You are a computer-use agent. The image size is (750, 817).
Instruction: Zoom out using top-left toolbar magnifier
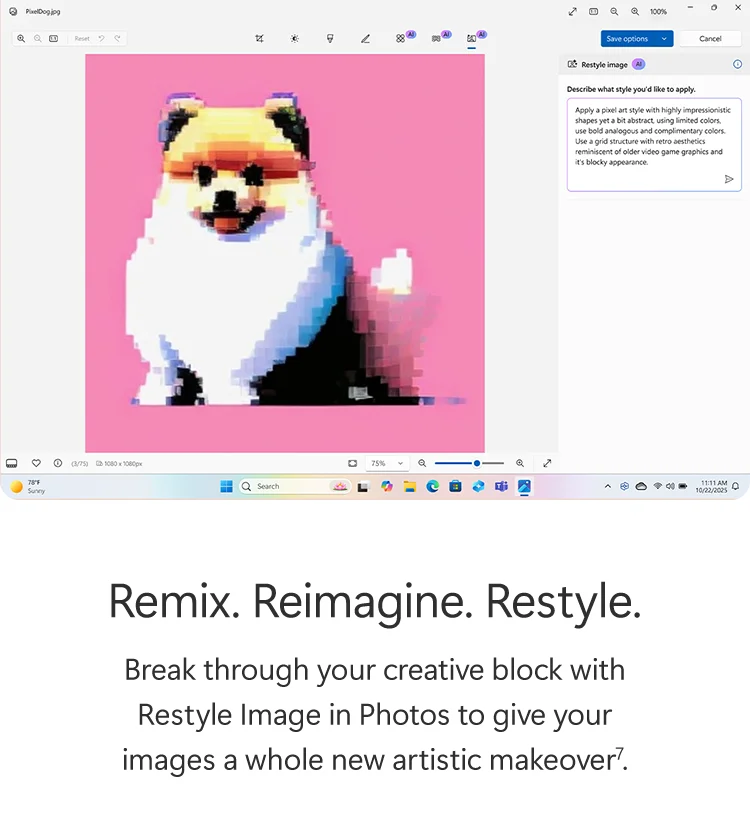[x=38, y=39]
